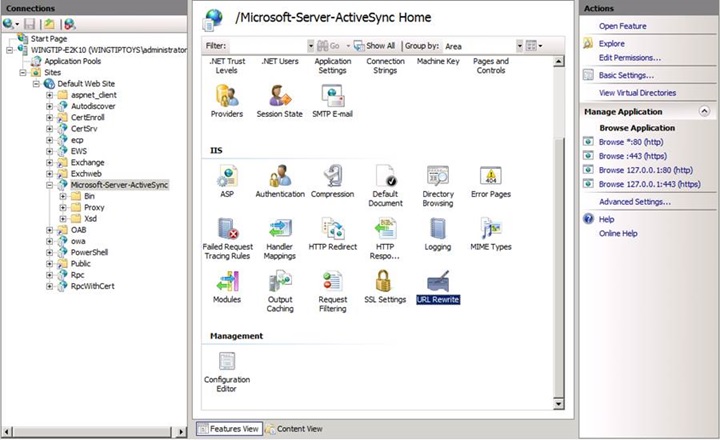Viewport: 720px width, 440px height.
Task: Expand the owa tree node
Action: (x=50, y=241)
